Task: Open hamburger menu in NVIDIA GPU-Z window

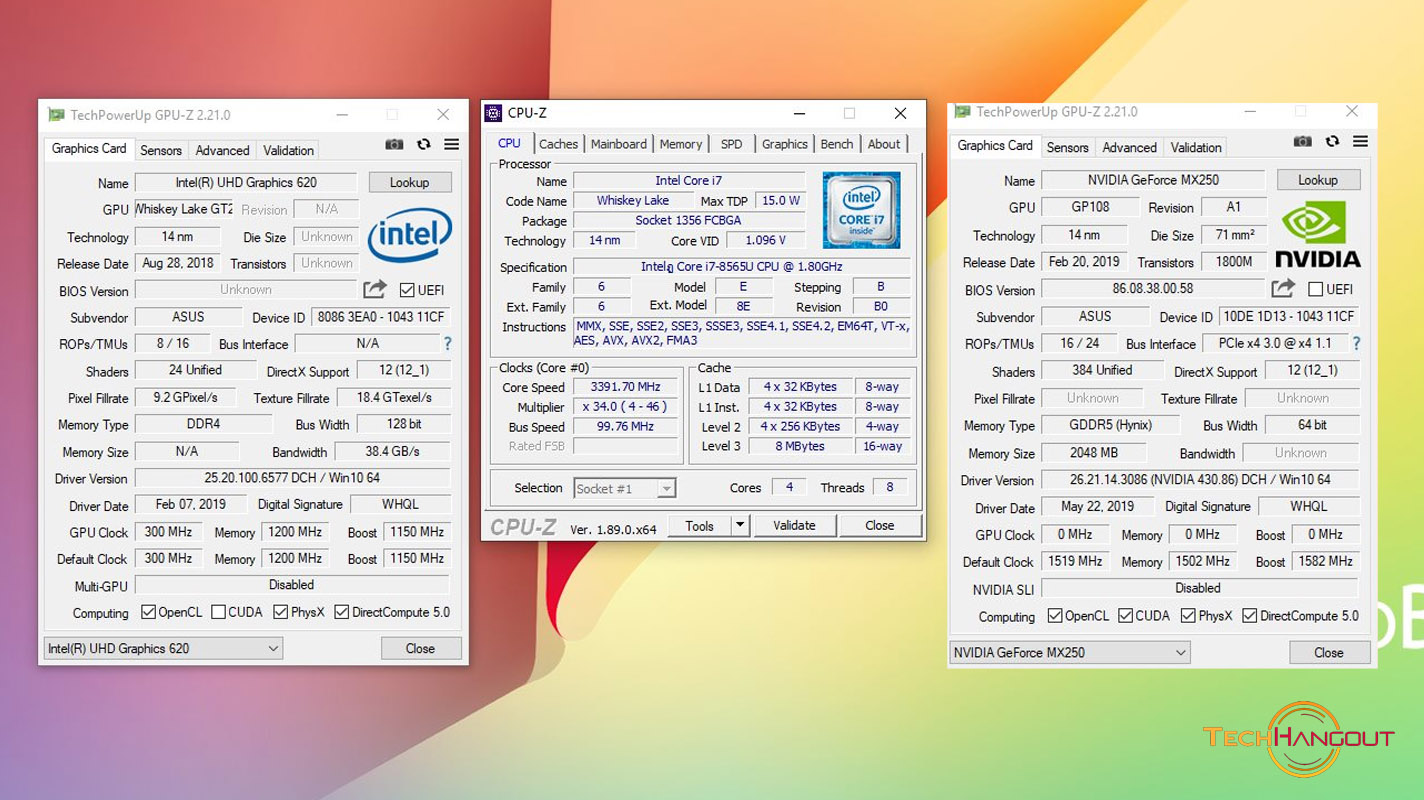Action: (1360, 141)
